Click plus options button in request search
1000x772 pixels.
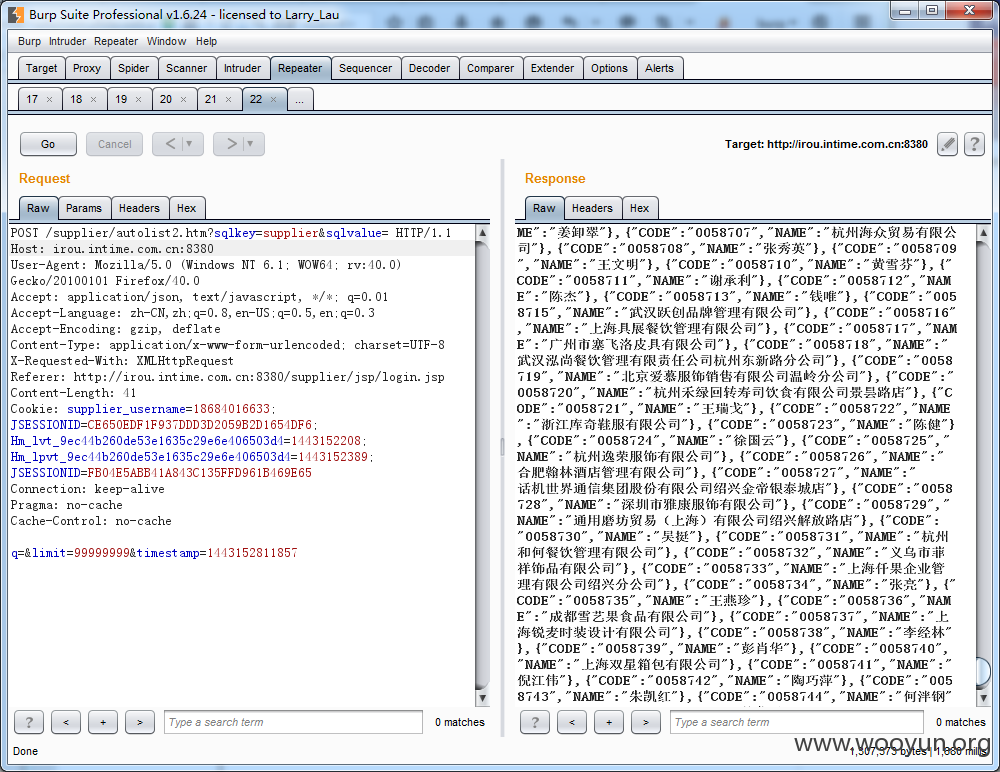[x=103, y=722]
